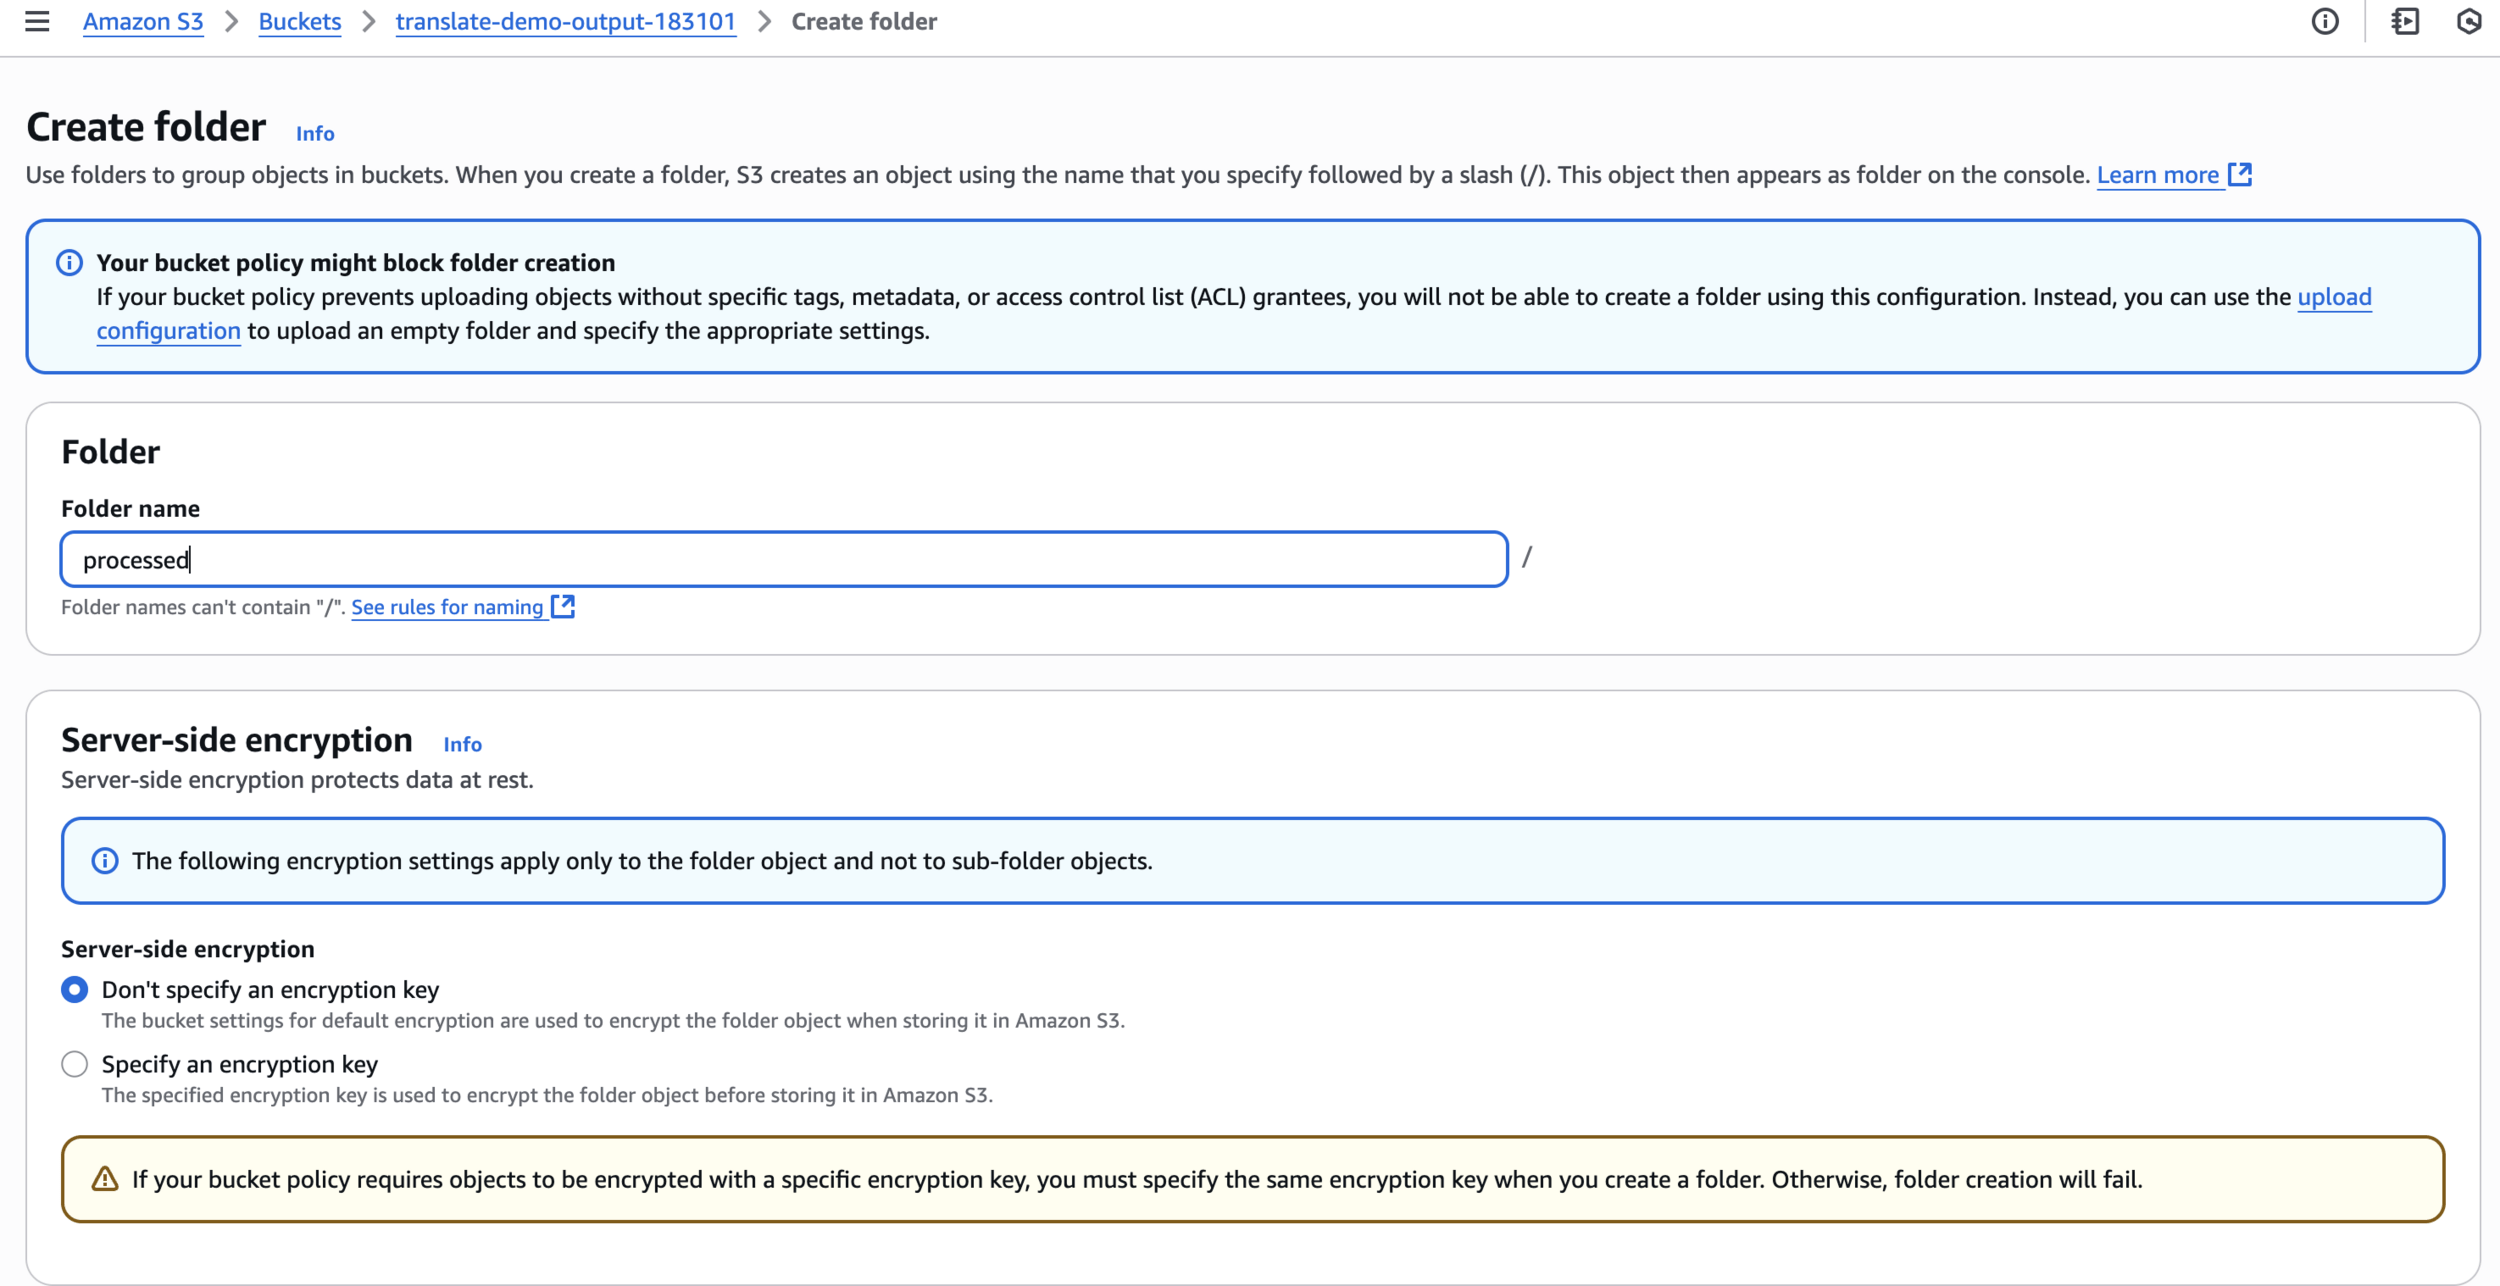This screenshot has height=1286, width=2500.
Task: Open Info link next to Create folder
Action: click(315, 134)
